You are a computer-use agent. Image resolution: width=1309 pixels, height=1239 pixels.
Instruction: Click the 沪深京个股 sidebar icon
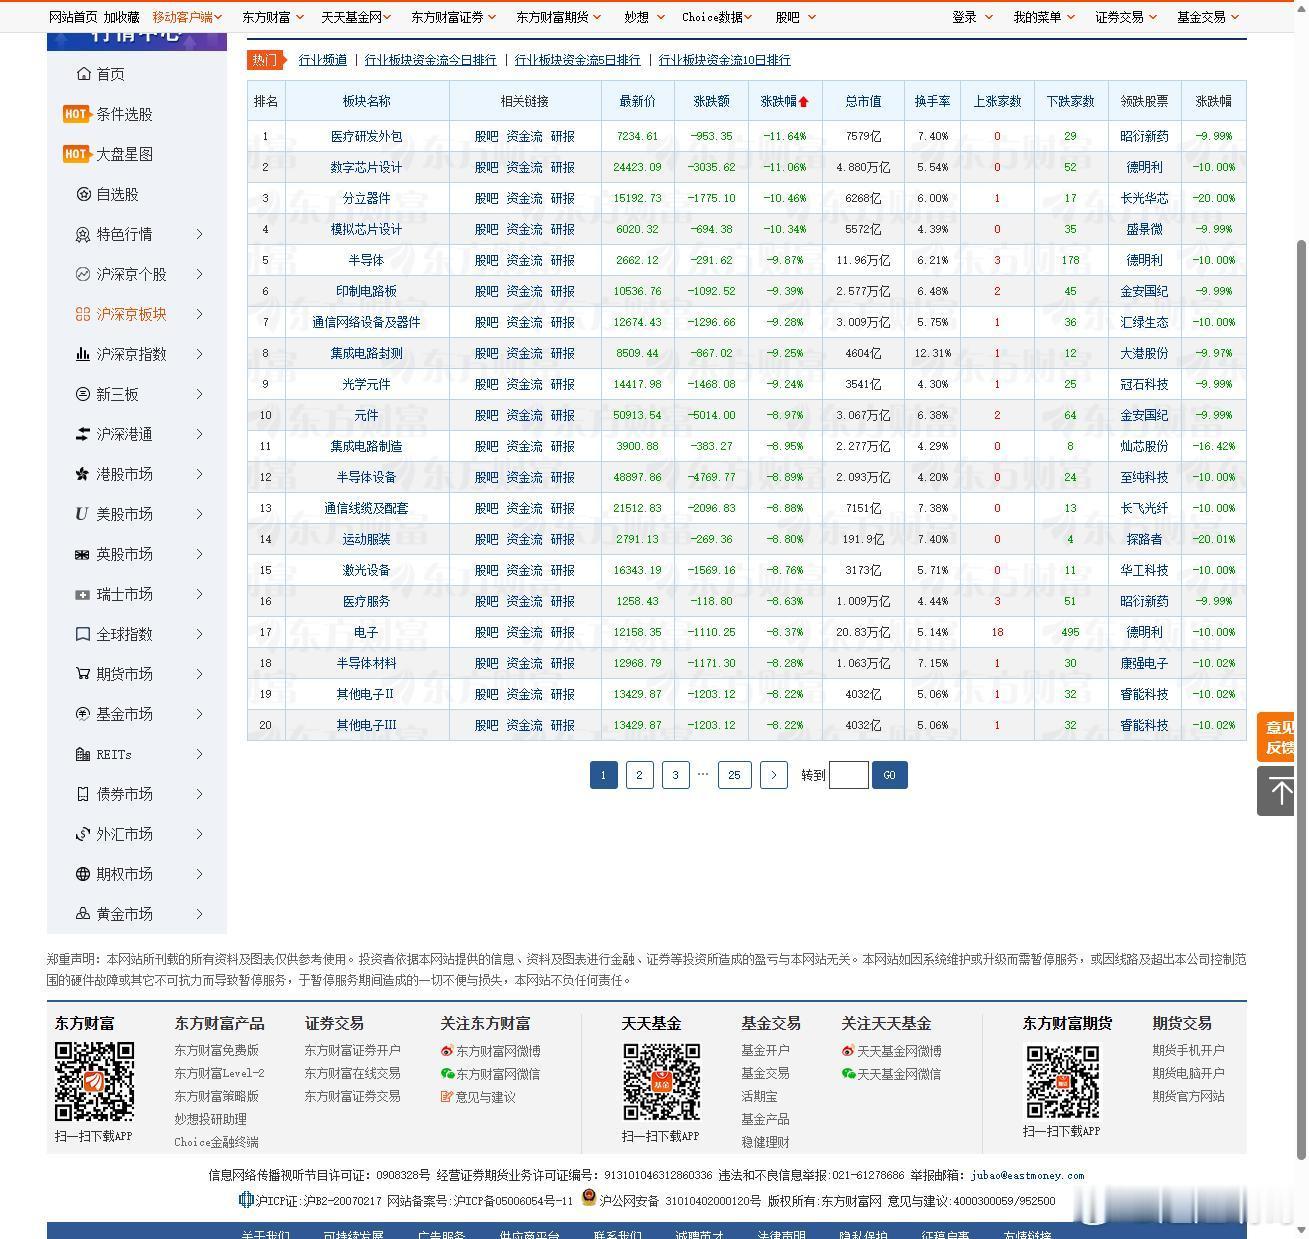click(83, 274)
